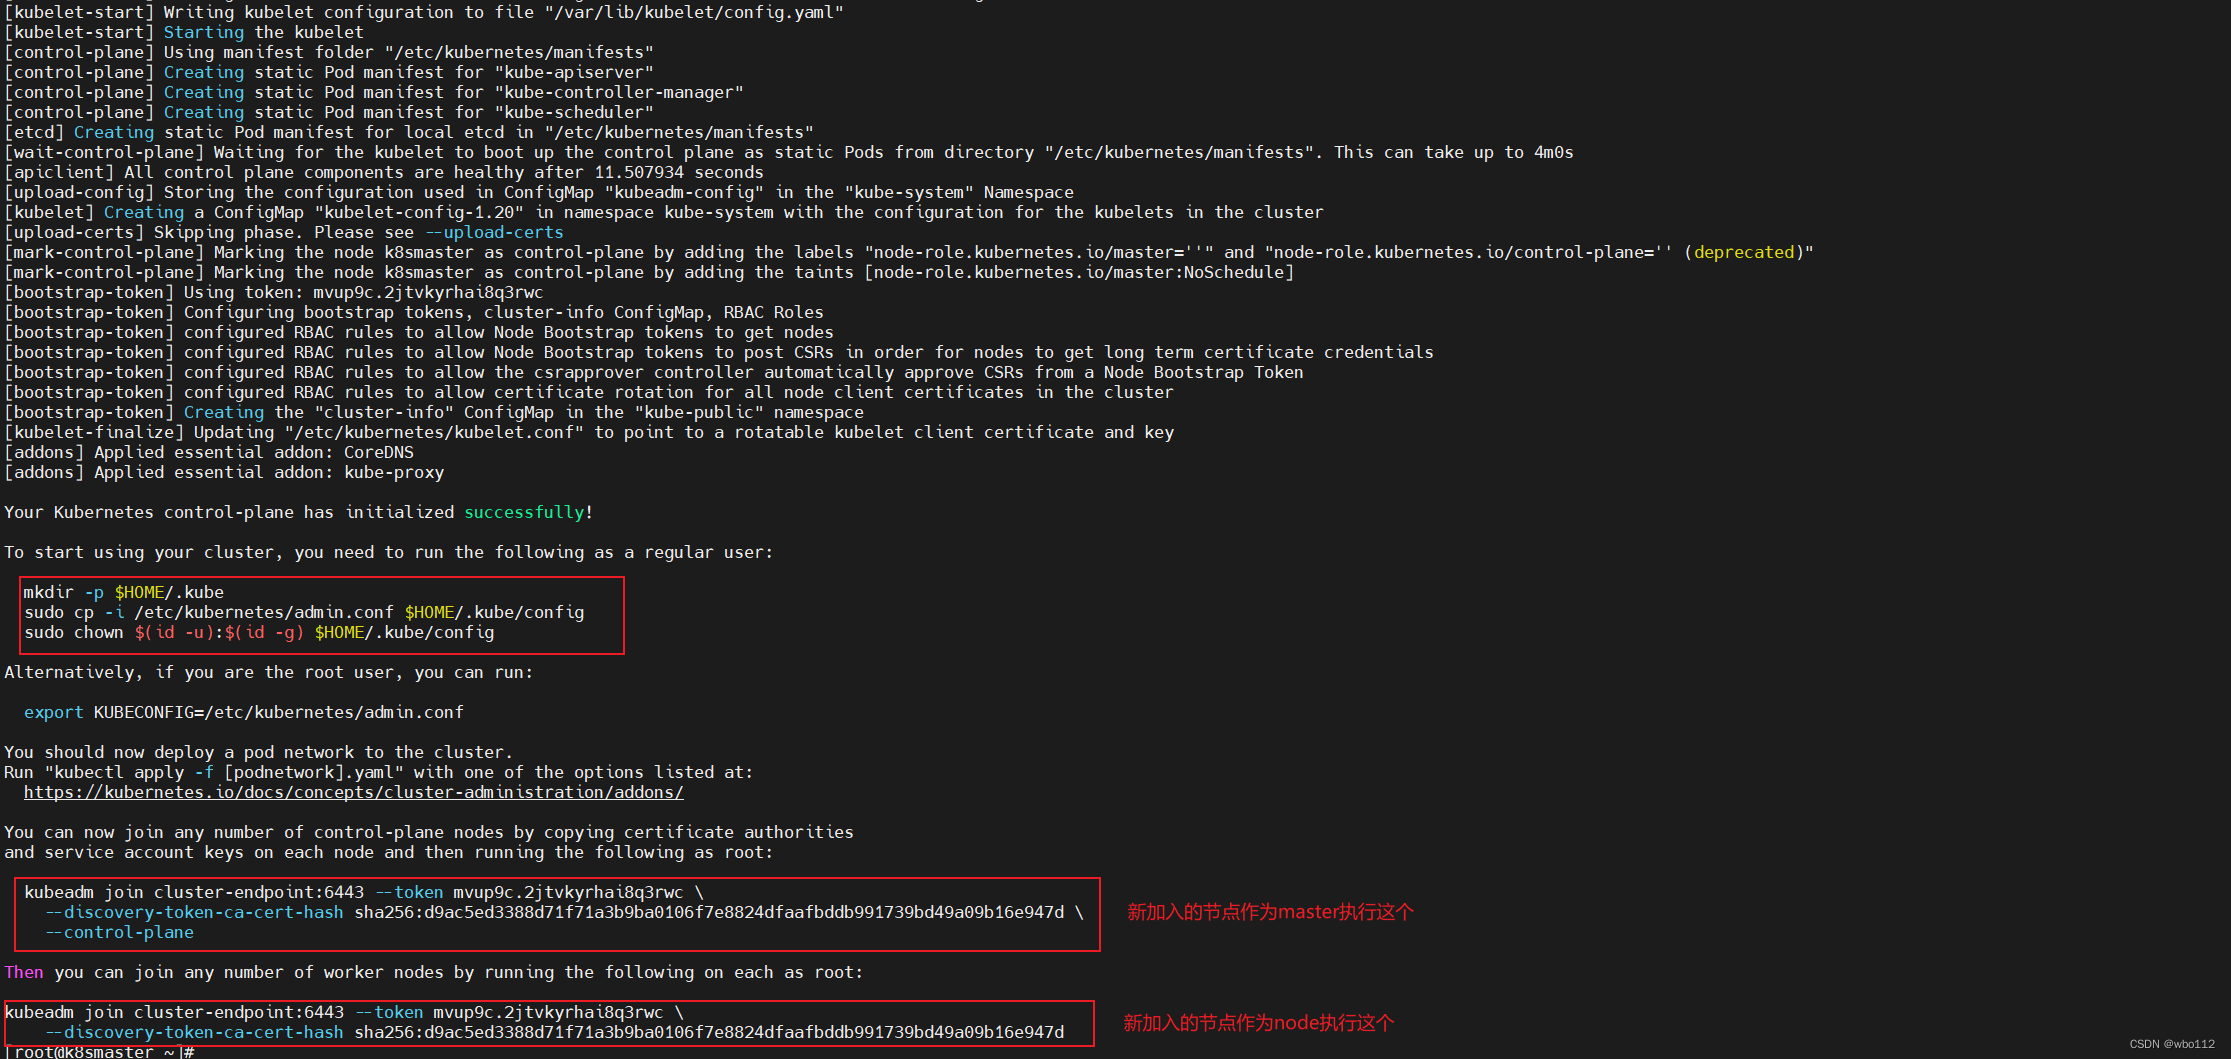This screenshot has width=2231, height=1059.
Task: Click the '[bootstrap-token] Using token: mvup9c.2jtvkyrhai8q3rwc' line
Action: click(274, 292)
